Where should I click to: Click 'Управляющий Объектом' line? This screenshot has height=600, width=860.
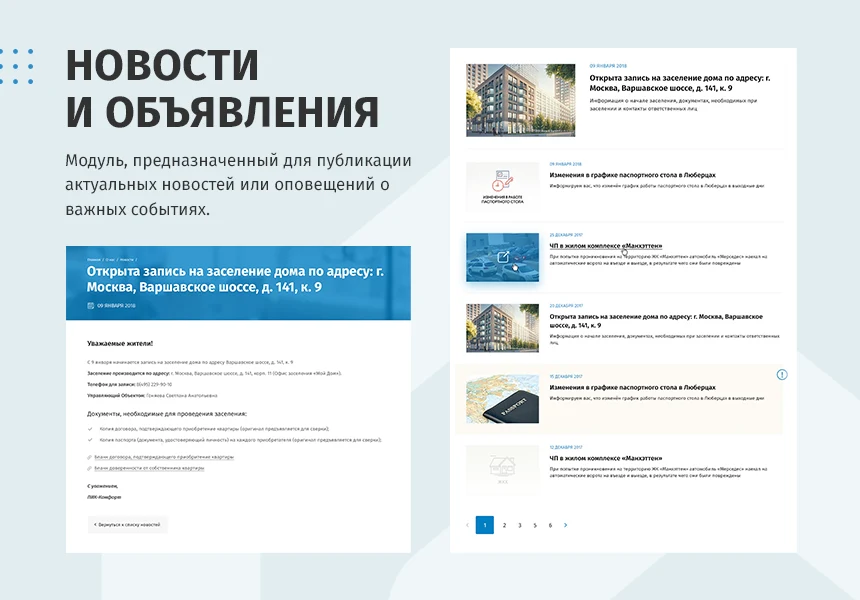pos(152,395)
